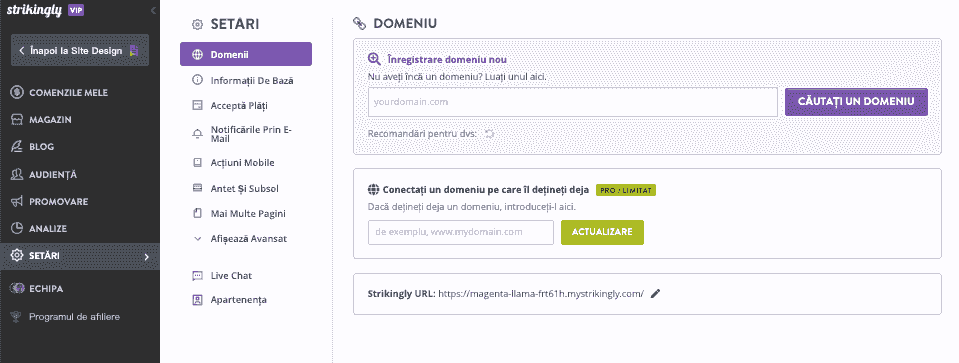Click Recomandări pentru dvs label

[422, 134]
